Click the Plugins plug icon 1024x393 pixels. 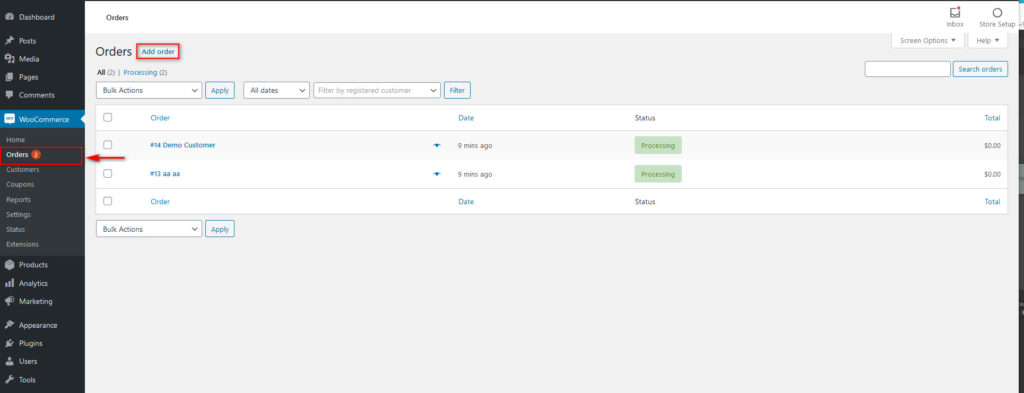pyautogui.click(x=9, y=343)
